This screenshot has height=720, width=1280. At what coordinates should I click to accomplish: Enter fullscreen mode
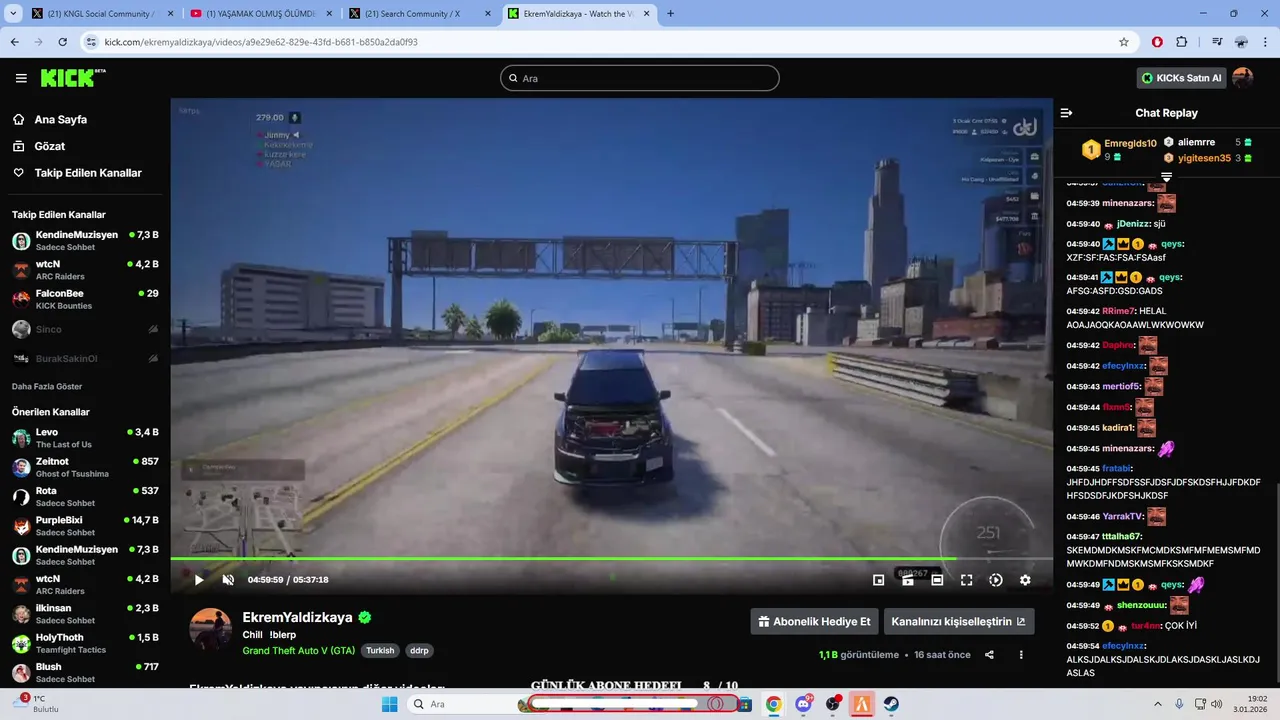pos(966,580)
